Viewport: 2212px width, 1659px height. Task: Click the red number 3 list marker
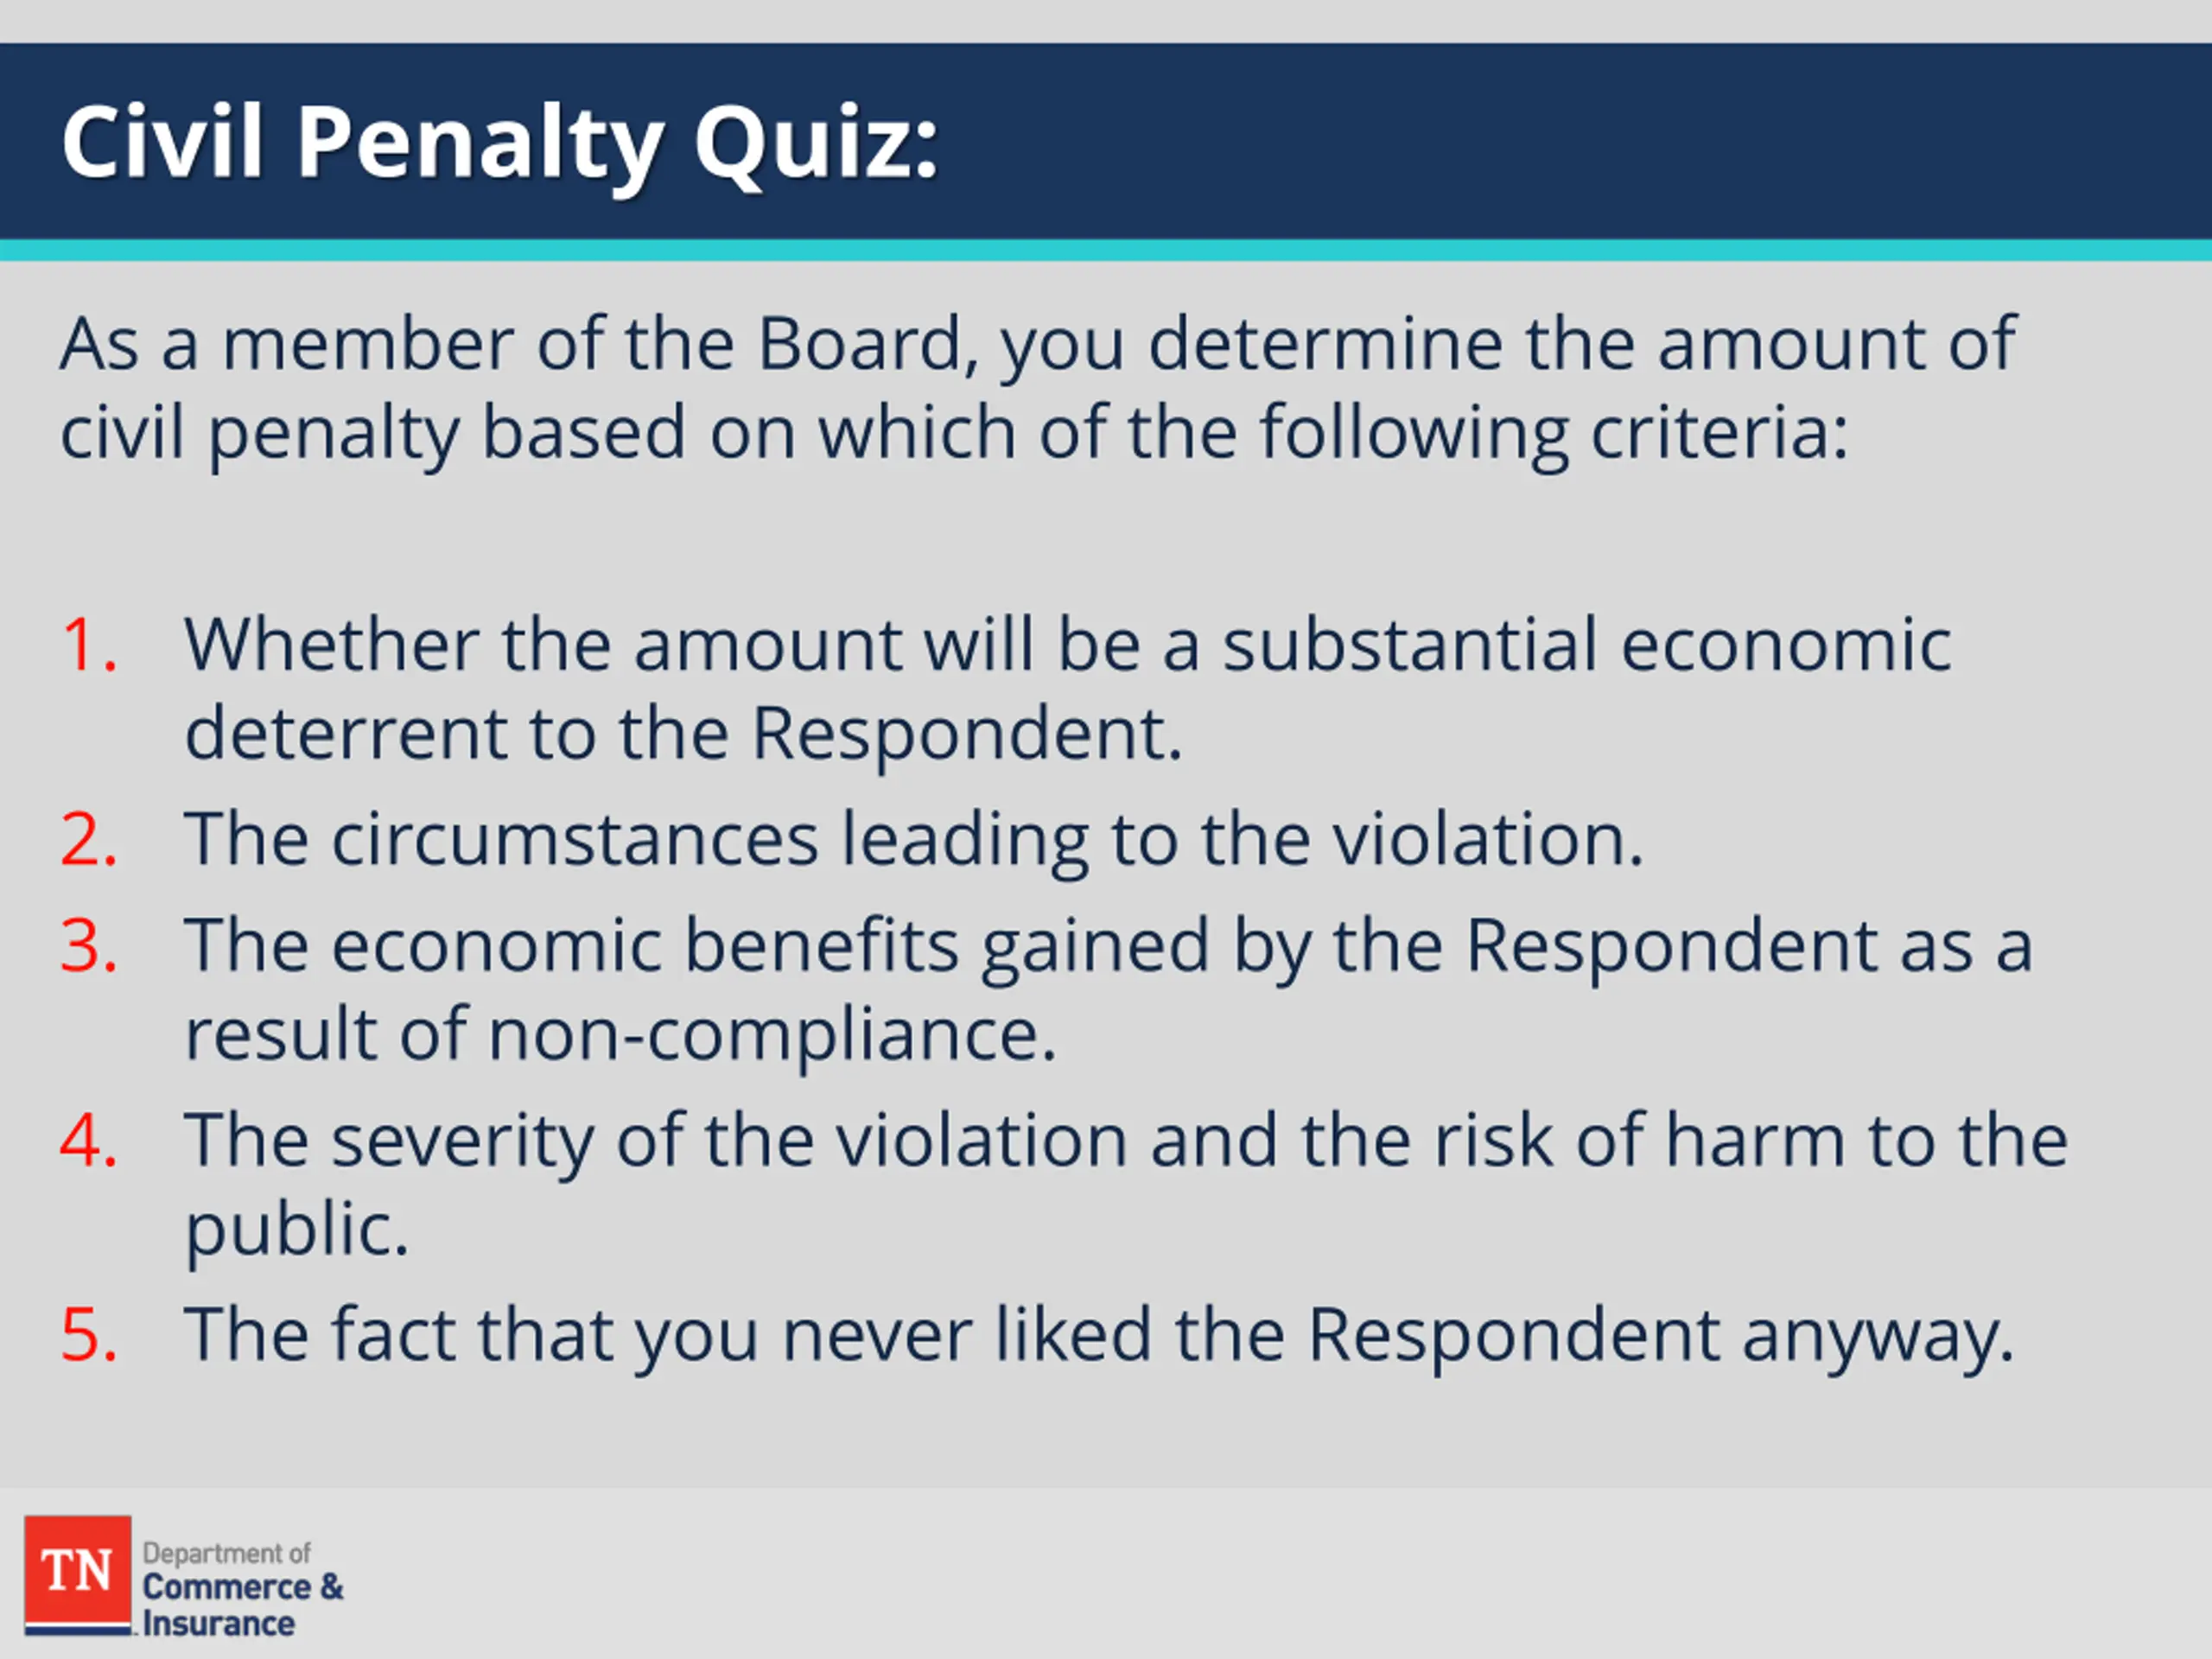(89, 945)
